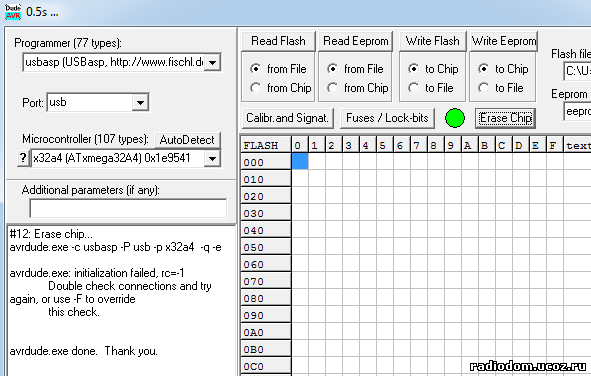Click flash address row 020
This screenshot has height=376, width=591.
click(266, 196)
